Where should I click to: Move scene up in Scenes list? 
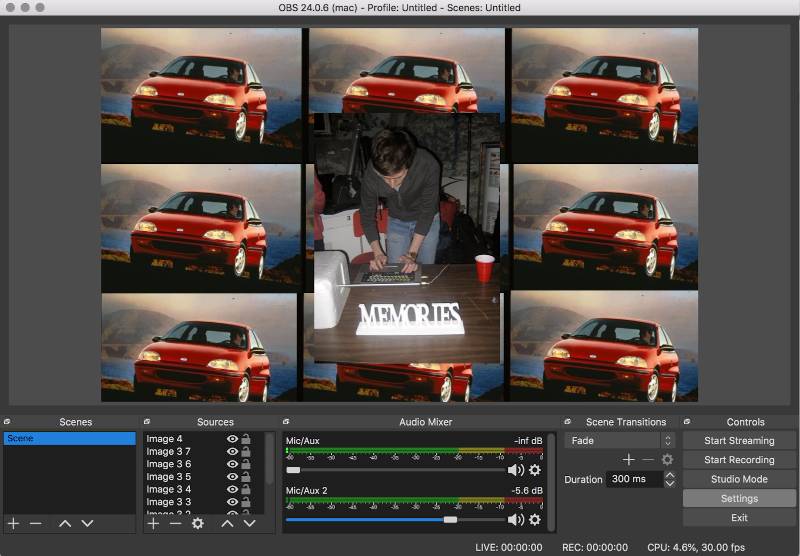(x=65, y=523)
